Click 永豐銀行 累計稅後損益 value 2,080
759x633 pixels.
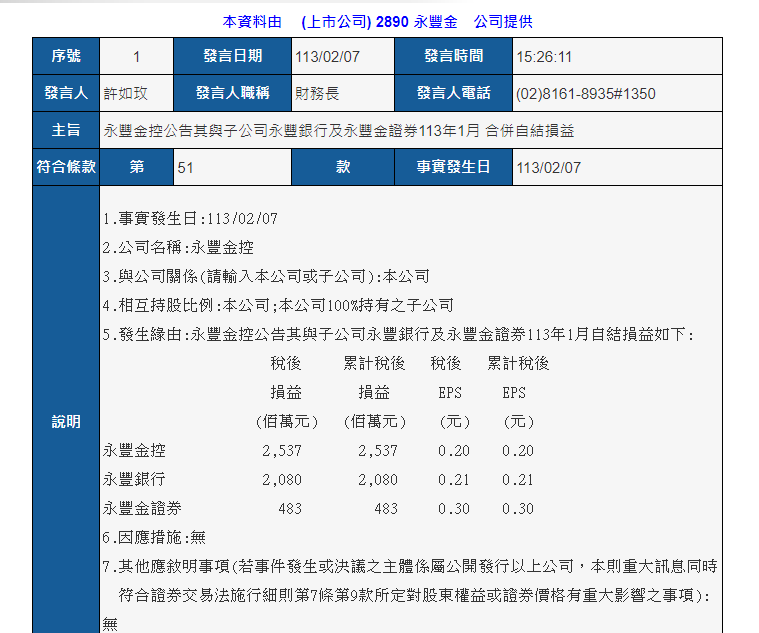pos(378,480)
